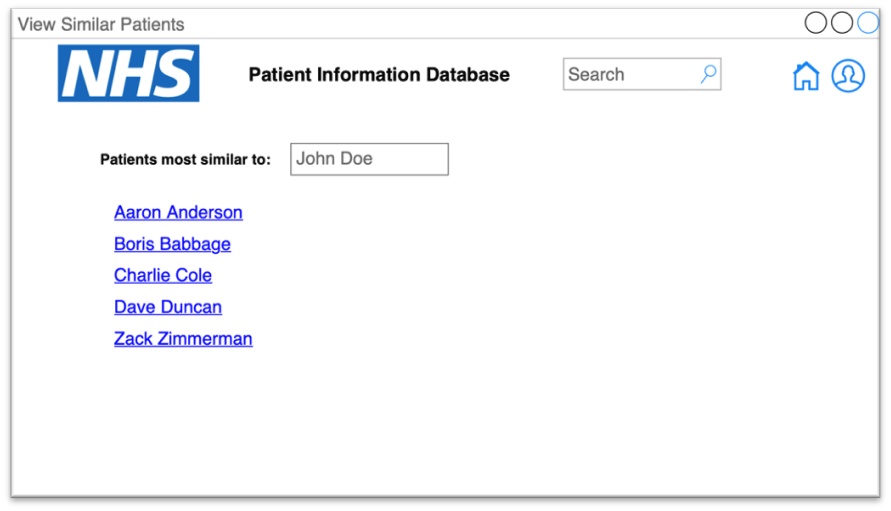Click the View Similar Patients window title

click(101, 24)
